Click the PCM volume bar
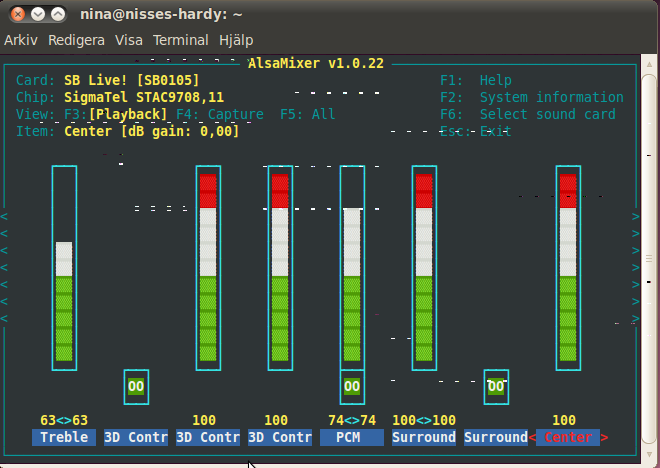Viewport: 660px width, 468px height. (352, 268)
